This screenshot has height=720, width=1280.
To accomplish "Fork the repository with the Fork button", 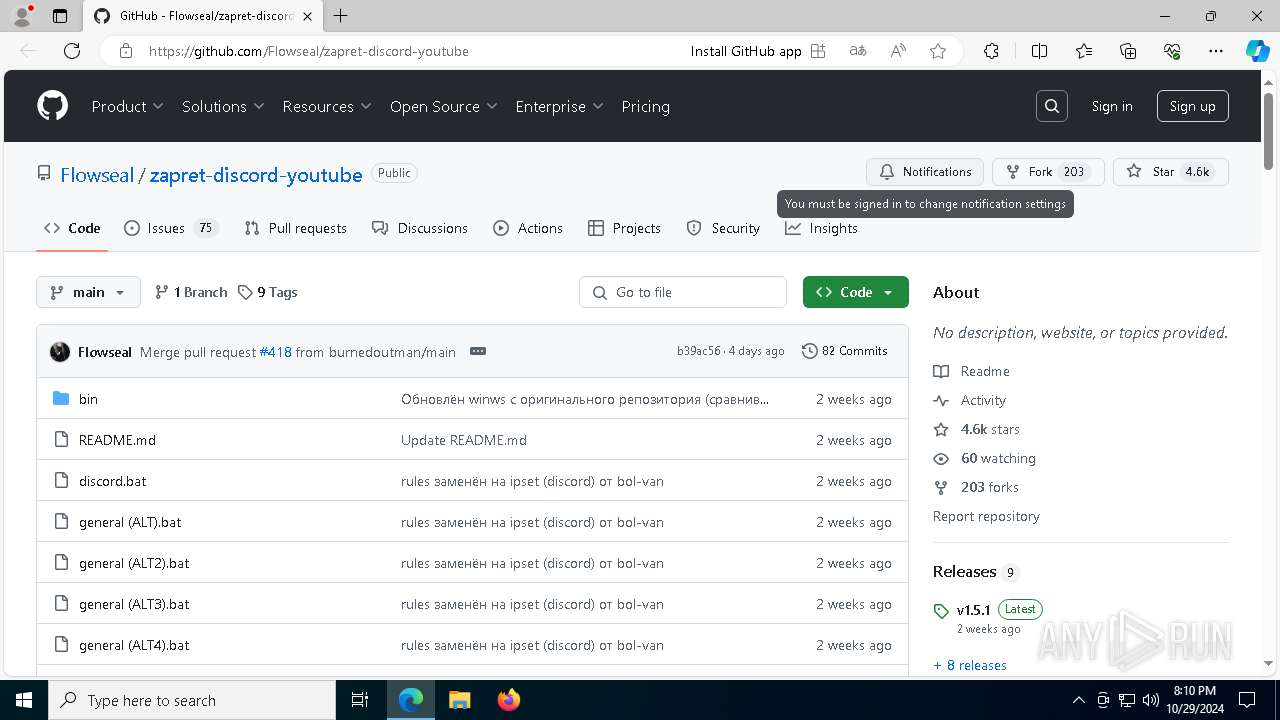I will coord(1047,172).
